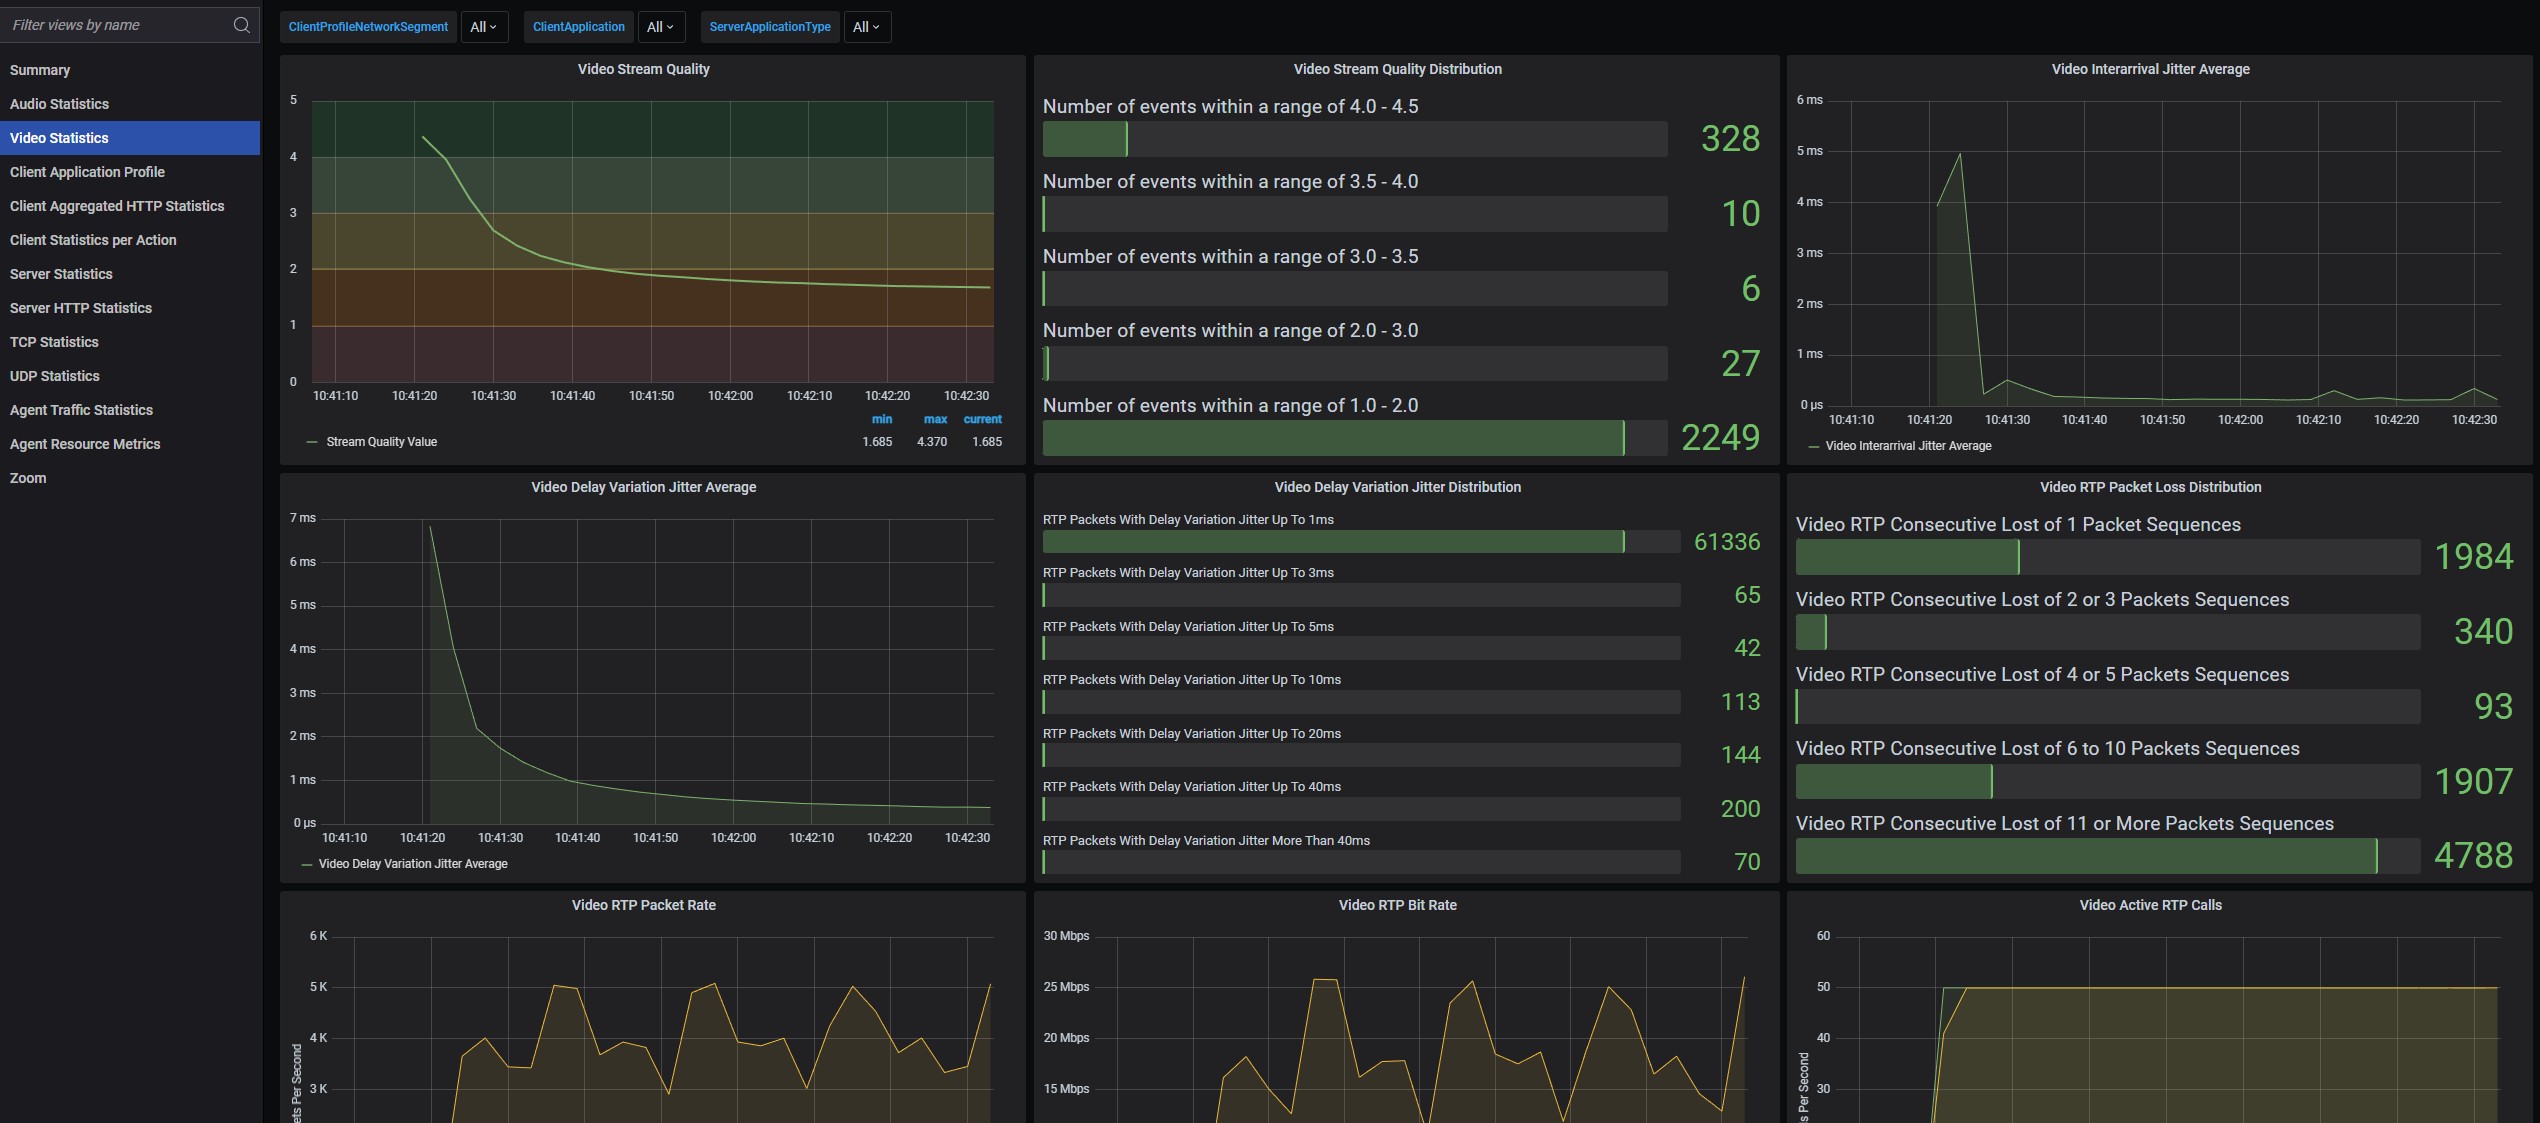Switch to Audio Statistics view
2540x1123 pixels.
pyautogui.click(x=59, y=104)
